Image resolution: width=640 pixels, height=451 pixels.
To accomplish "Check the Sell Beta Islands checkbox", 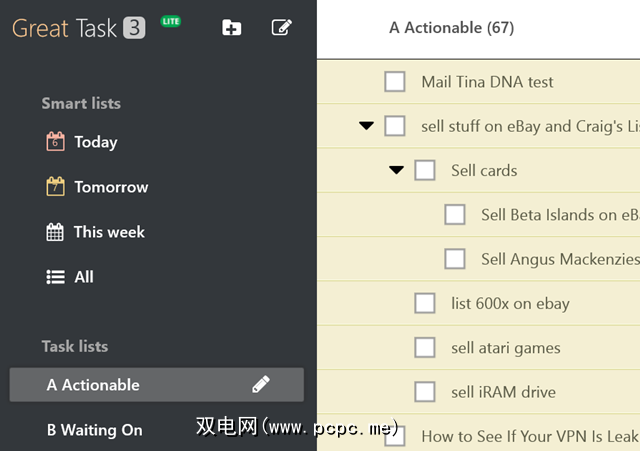I will coord(455,215).
